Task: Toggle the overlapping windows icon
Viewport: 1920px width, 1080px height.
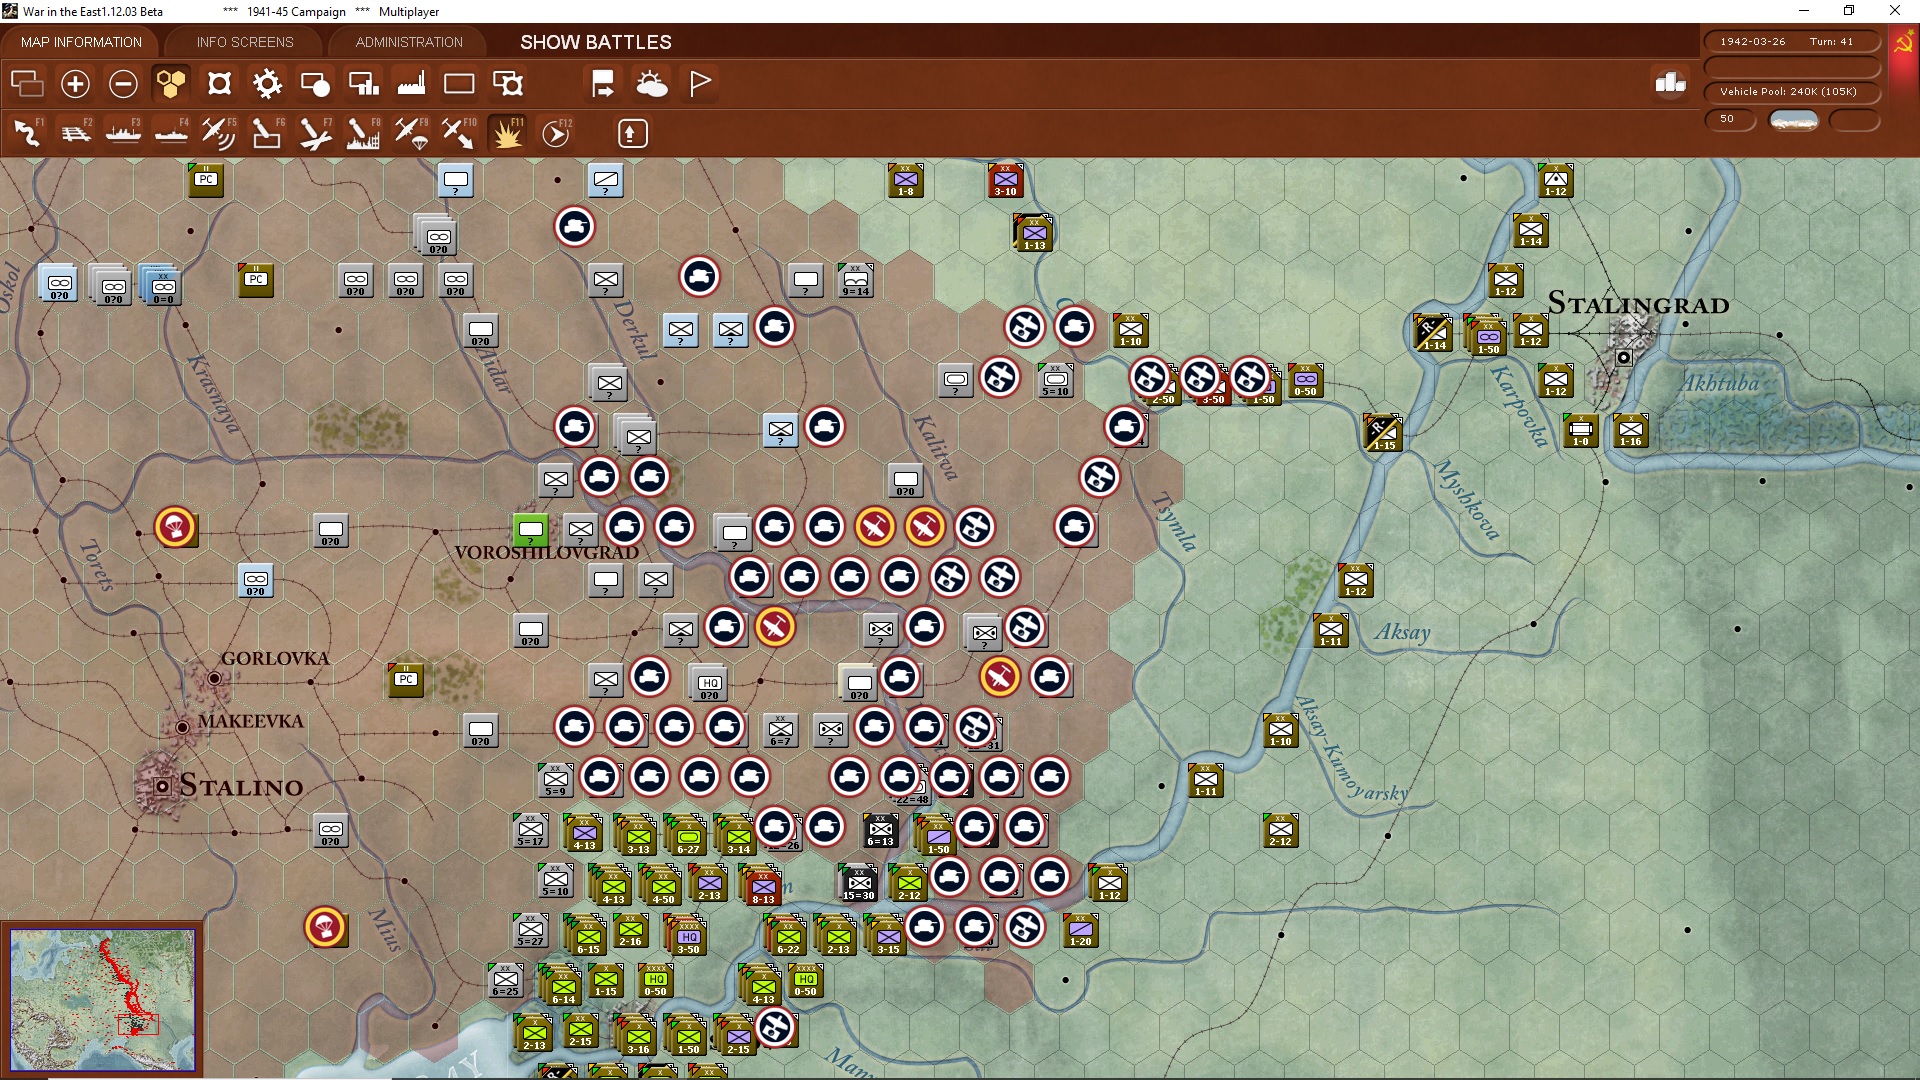Action: 27,84
